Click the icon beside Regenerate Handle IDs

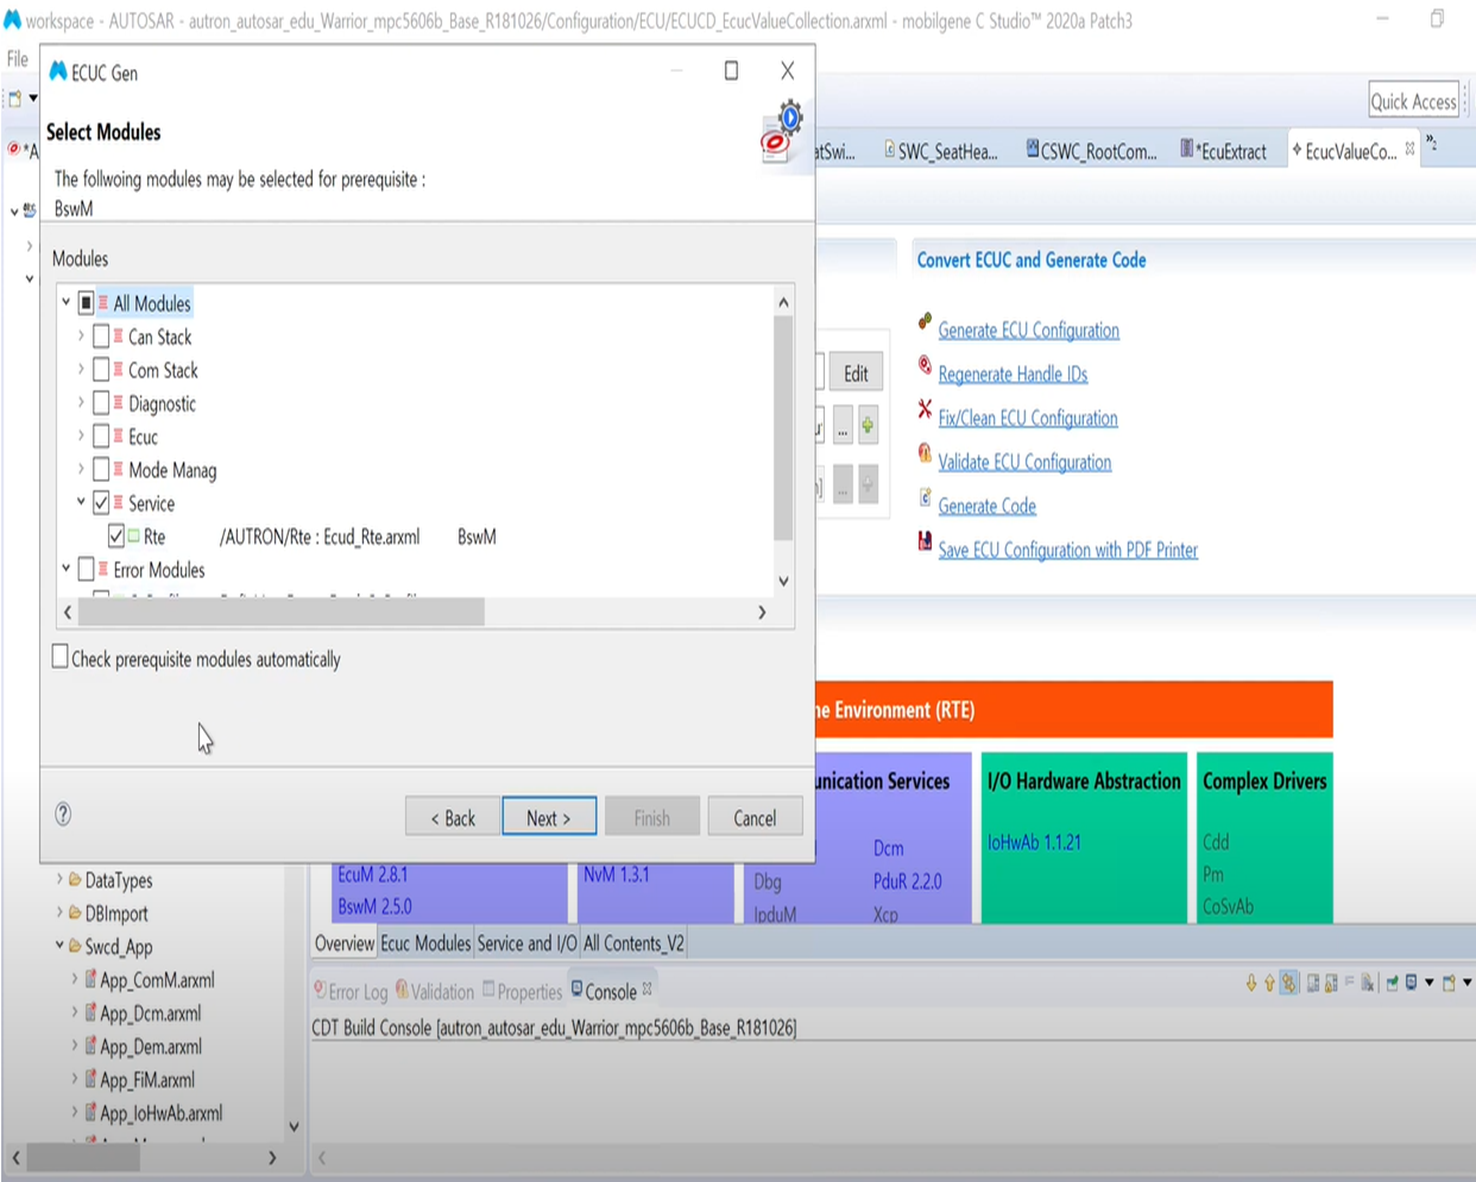(x=925, y=365)
